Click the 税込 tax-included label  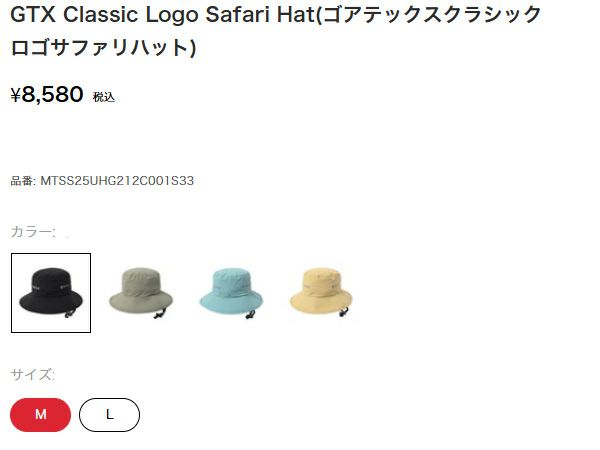point(104,97)
